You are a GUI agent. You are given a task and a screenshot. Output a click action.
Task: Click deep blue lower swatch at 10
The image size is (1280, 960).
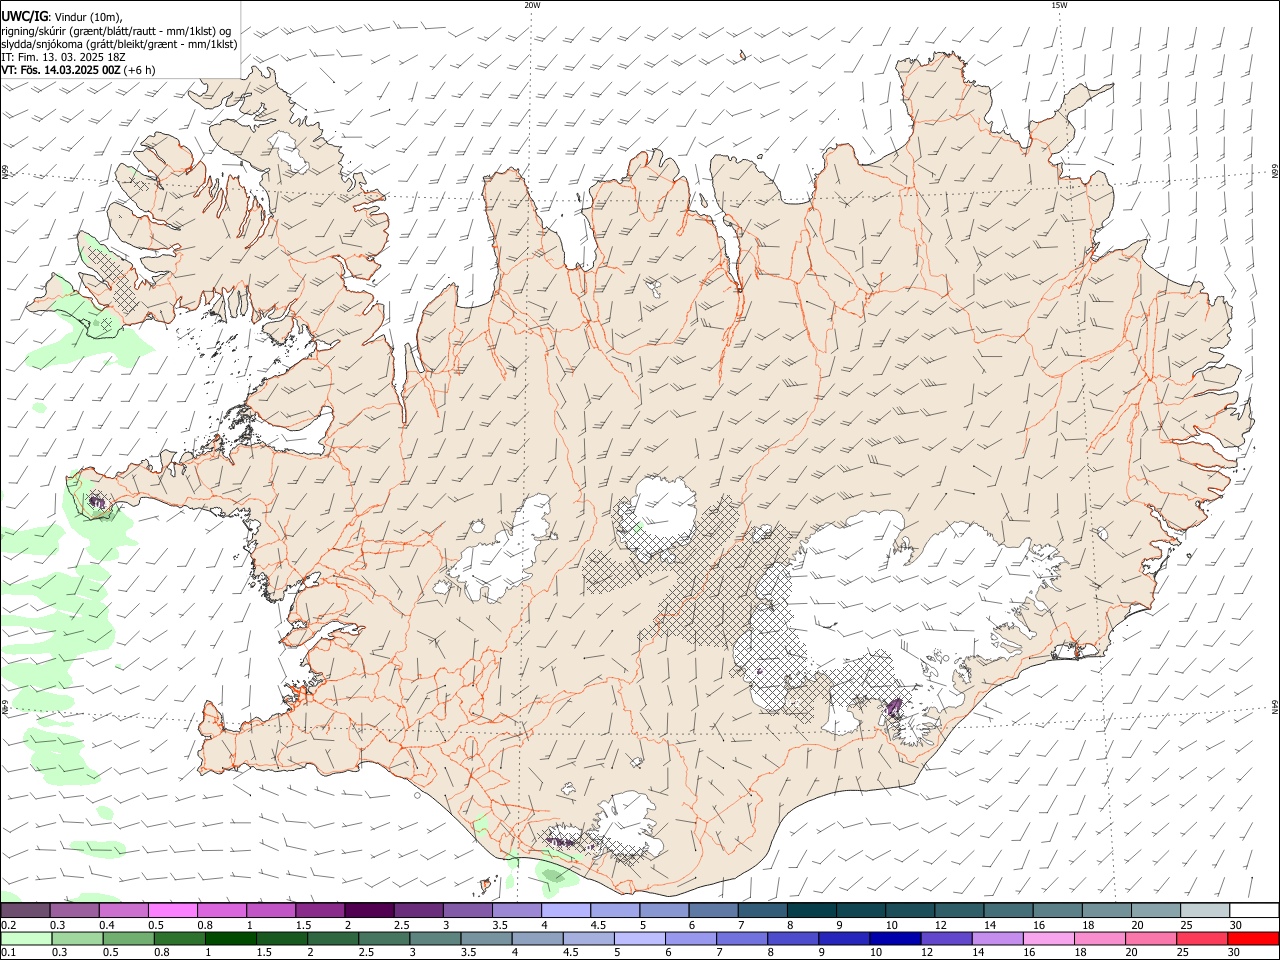[894, 938]
